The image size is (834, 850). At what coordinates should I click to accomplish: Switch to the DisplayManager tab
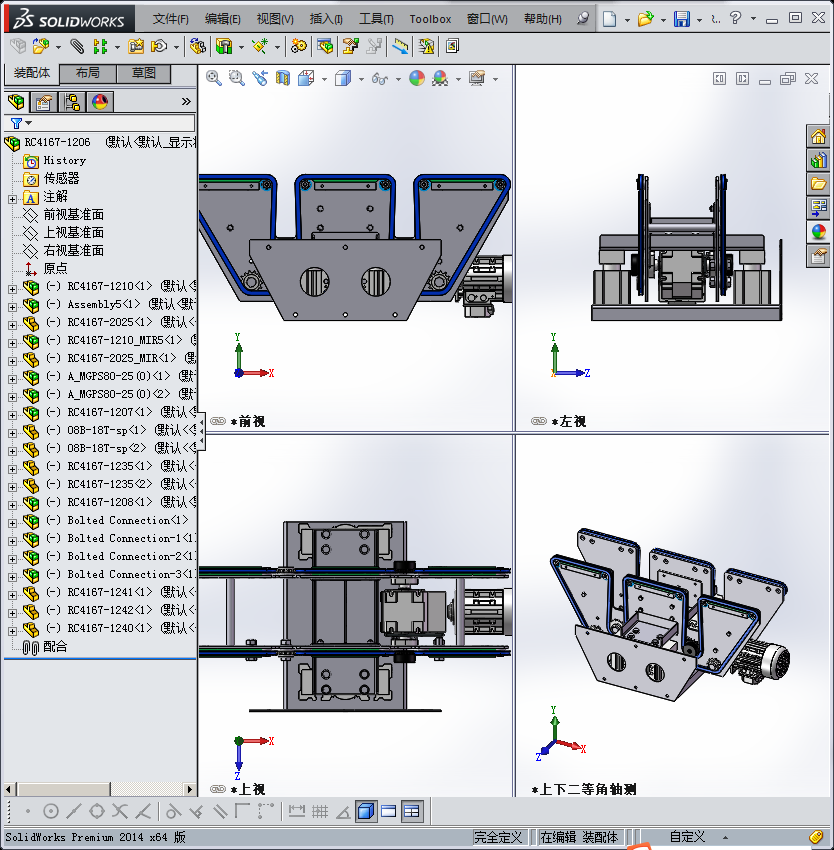tap(100, 102)
